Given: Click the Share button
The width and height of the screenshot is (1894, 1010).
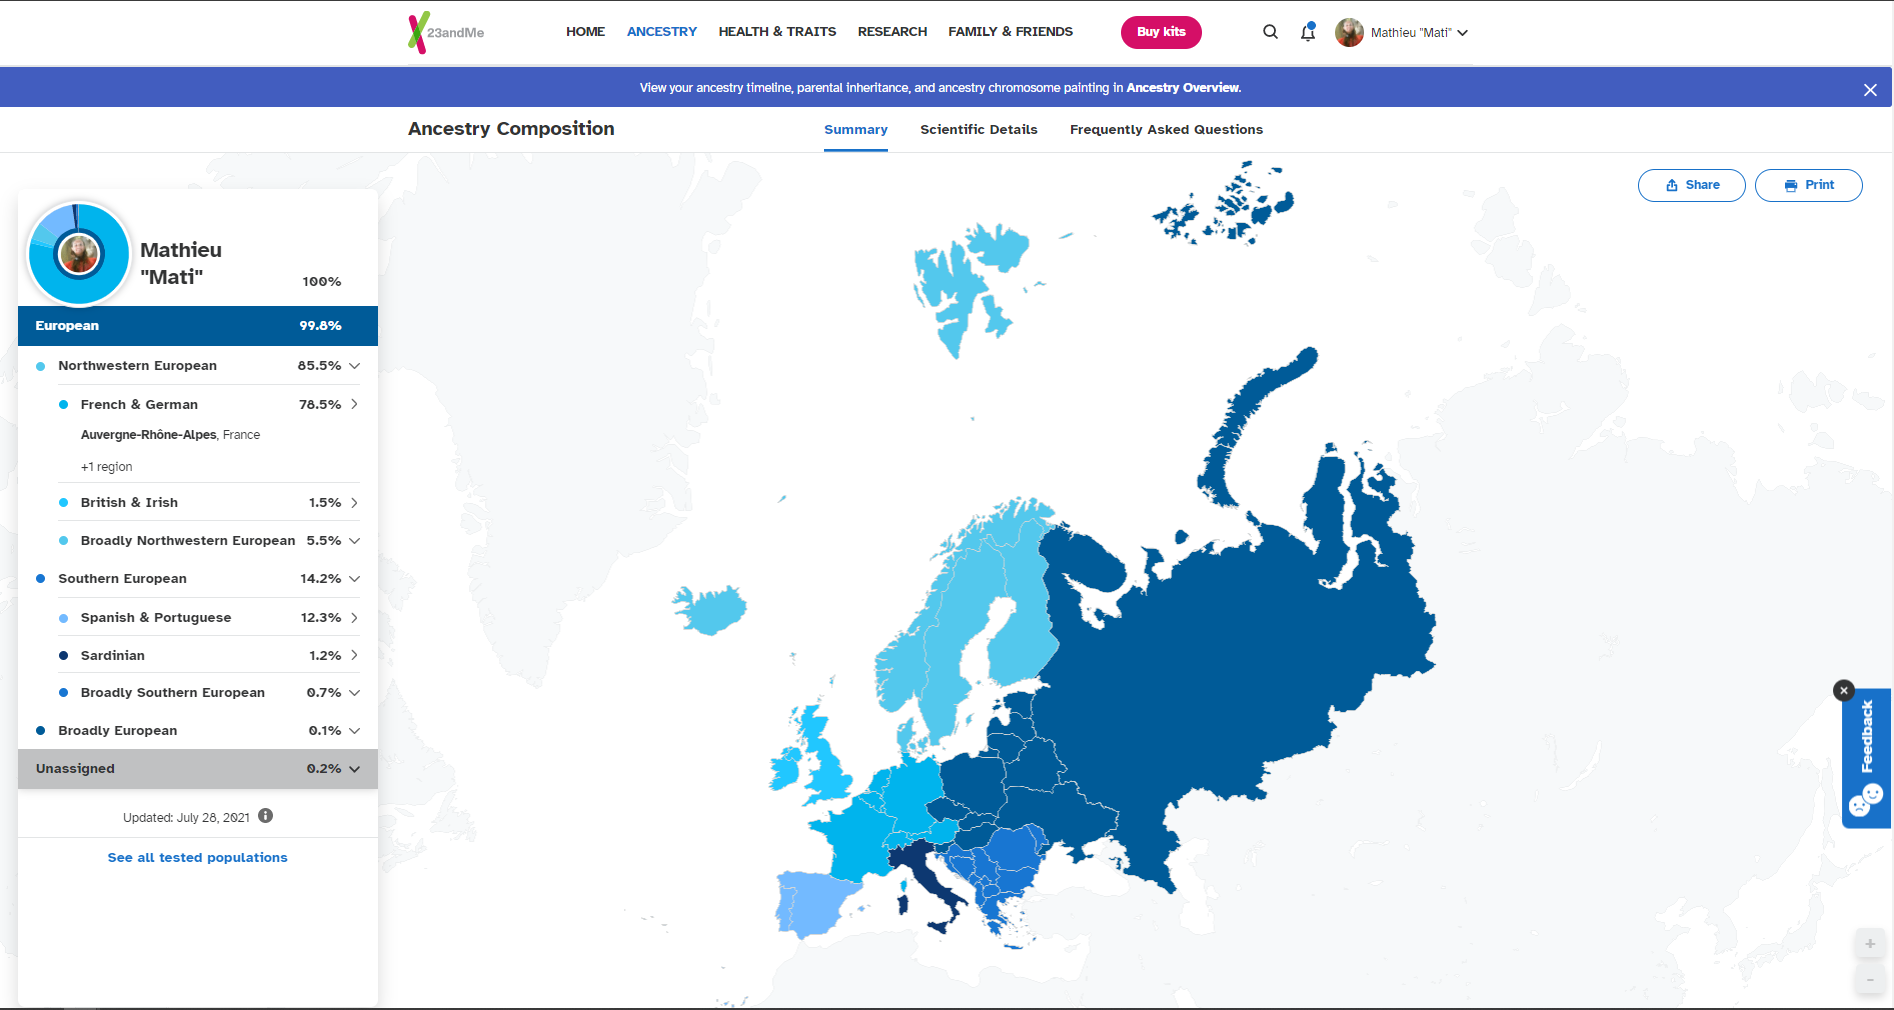Looking at the screenshot, I should point(1692,185).
